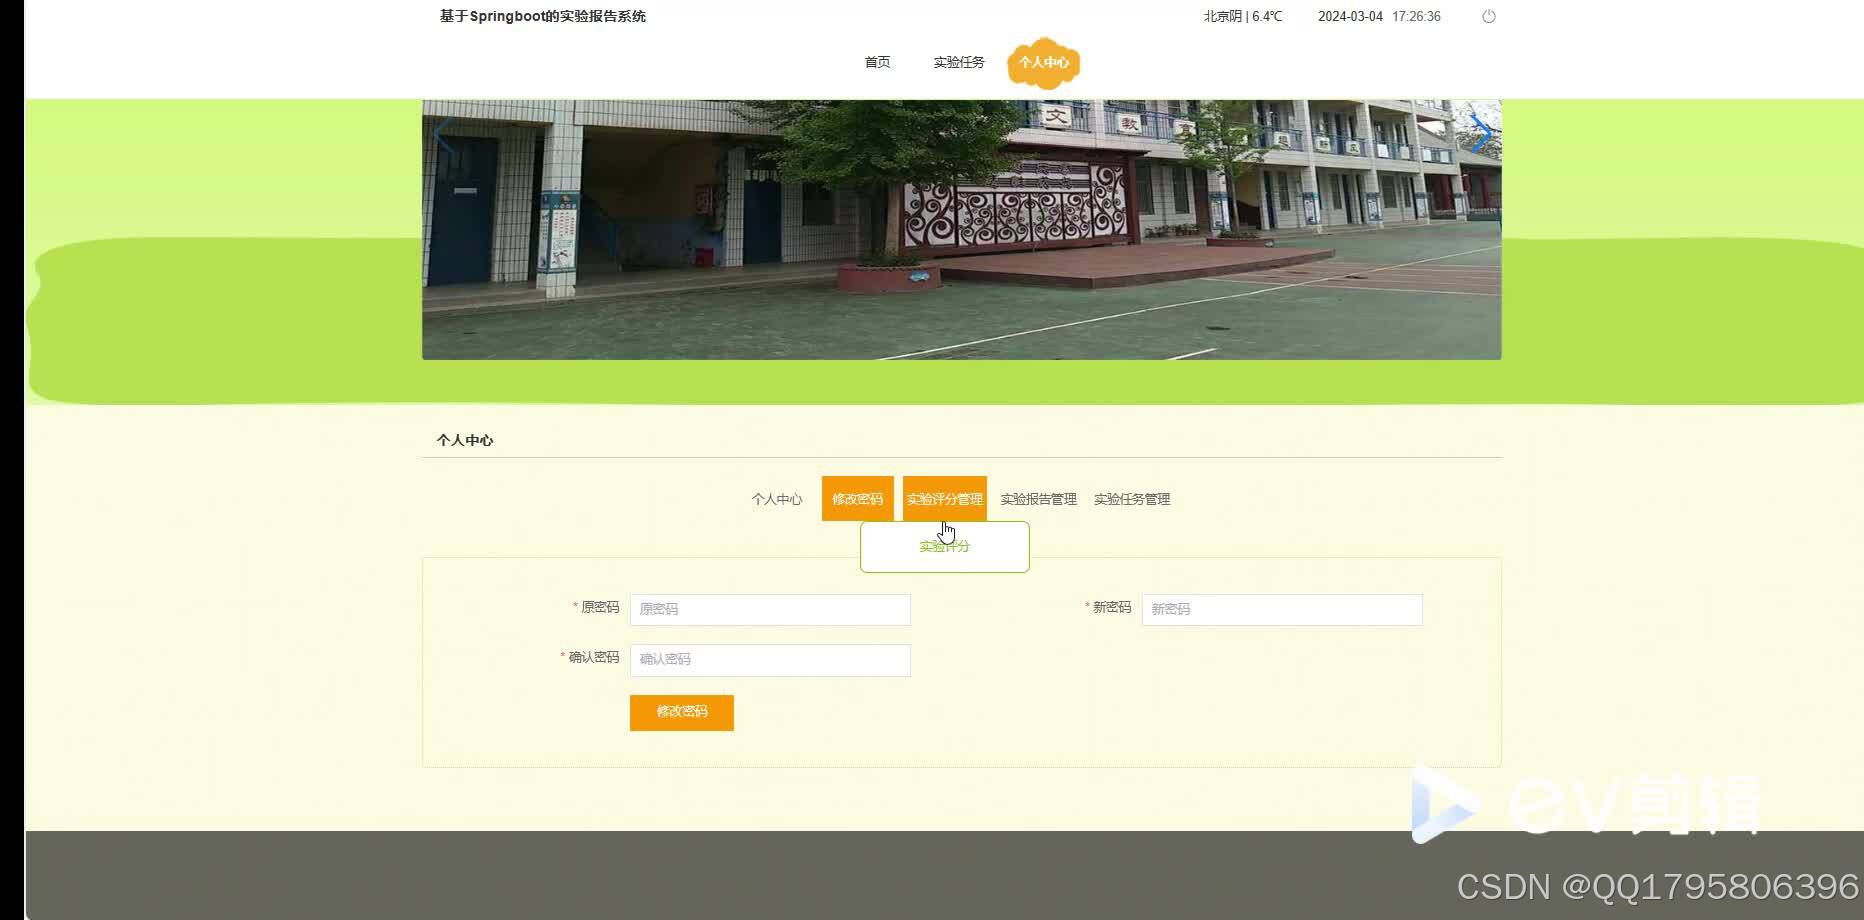Choose 实验评分 in the dropdown popup

coord(945,547)
